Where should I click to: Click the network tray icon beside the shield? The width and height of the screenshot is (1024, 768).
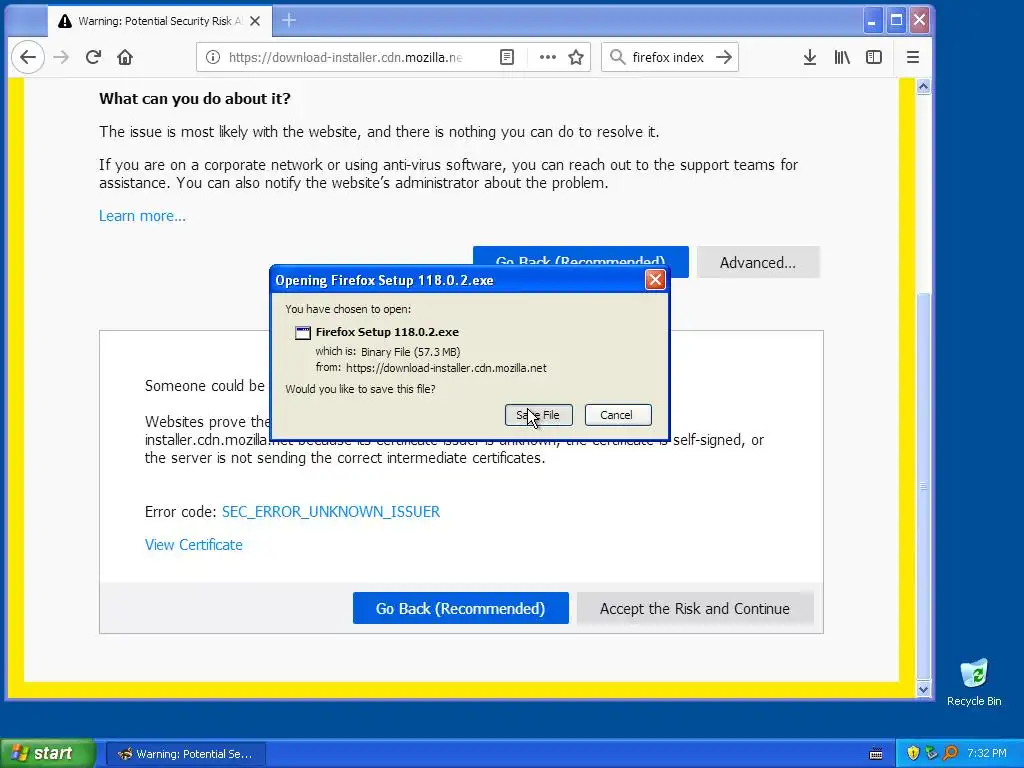pyautogui.click(x=932, y=754)
